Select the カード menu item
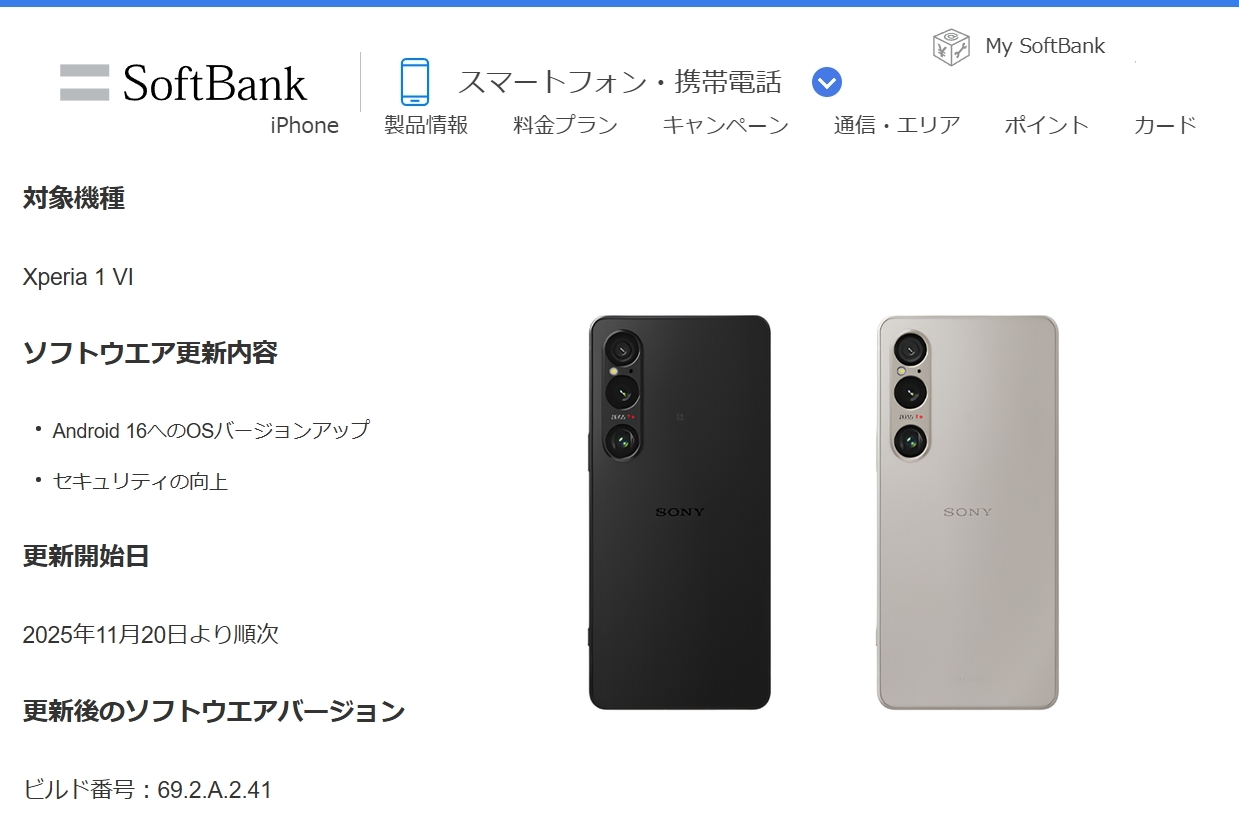The image size is (1239, 832). pyautogui.click(x=1165, y=125)
